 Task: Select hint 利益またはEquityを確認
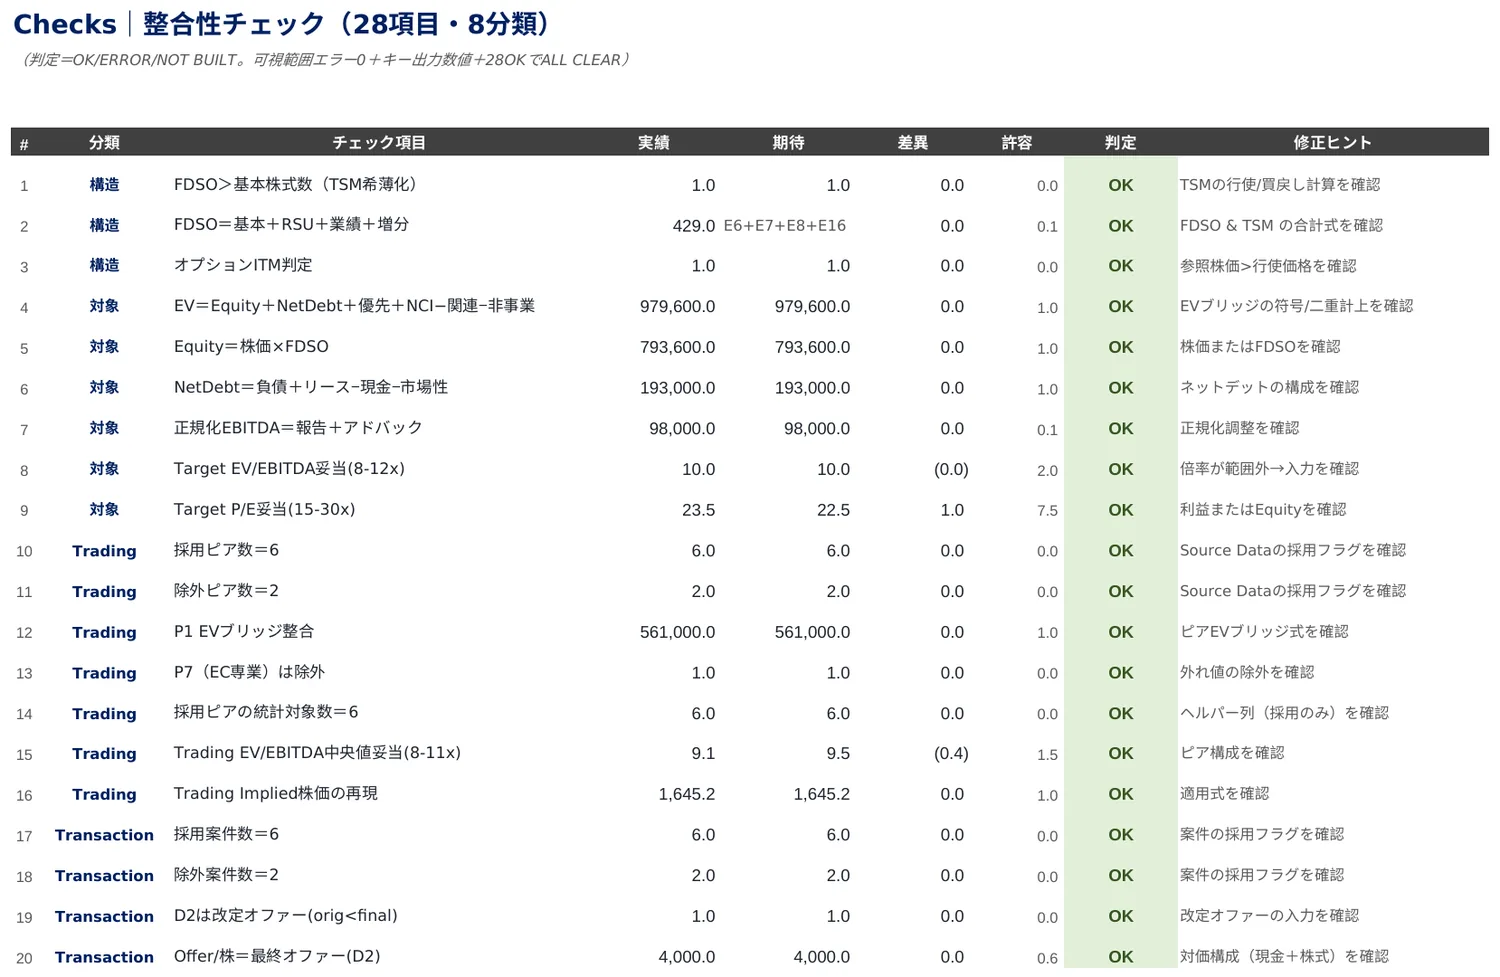[1263, 510]
